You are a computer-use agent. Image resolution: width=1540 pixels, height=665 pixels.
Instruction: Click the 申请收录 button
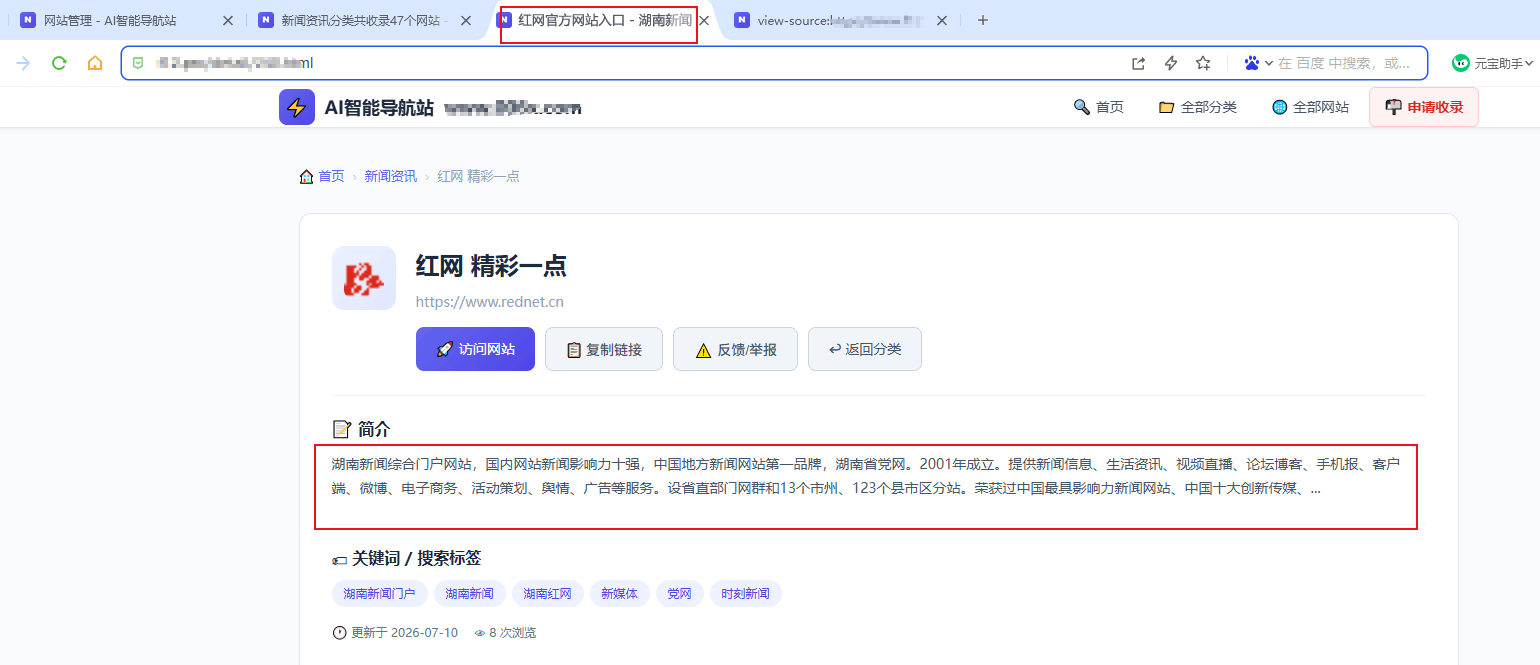point(1424,107)
